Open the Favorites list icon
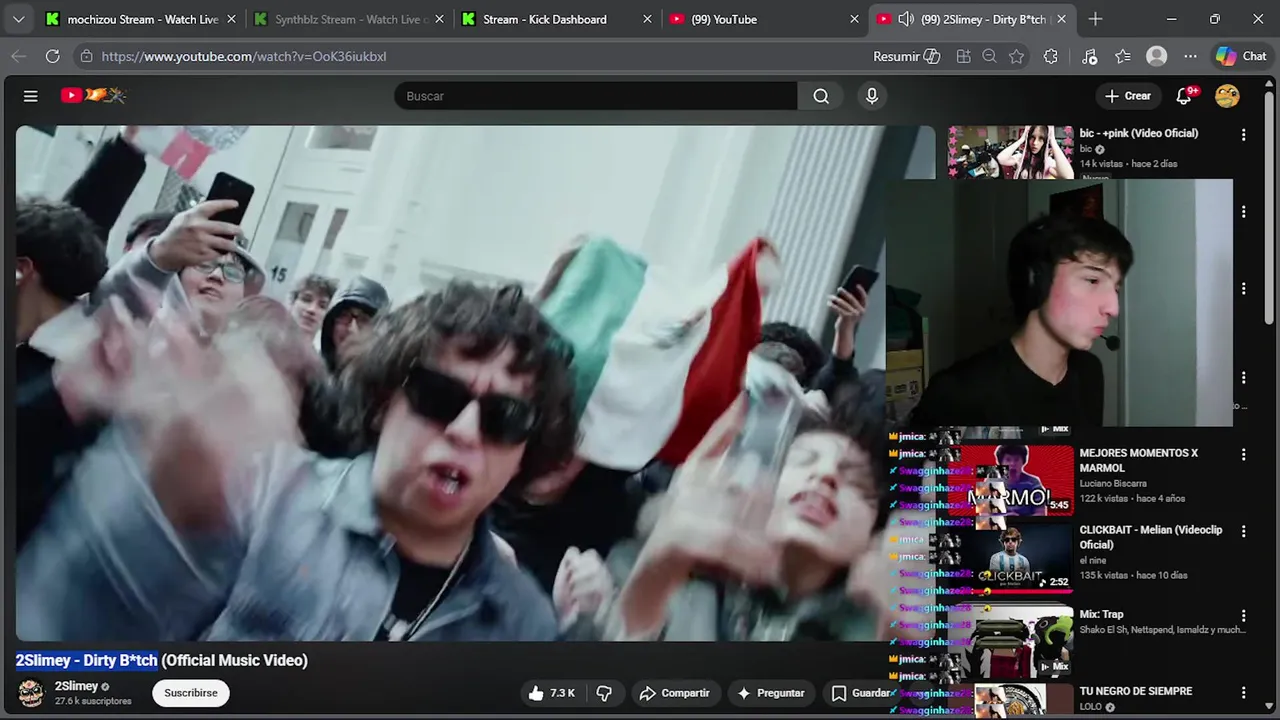Viewport: 1280px width, 720px height. pos(1123,56)
